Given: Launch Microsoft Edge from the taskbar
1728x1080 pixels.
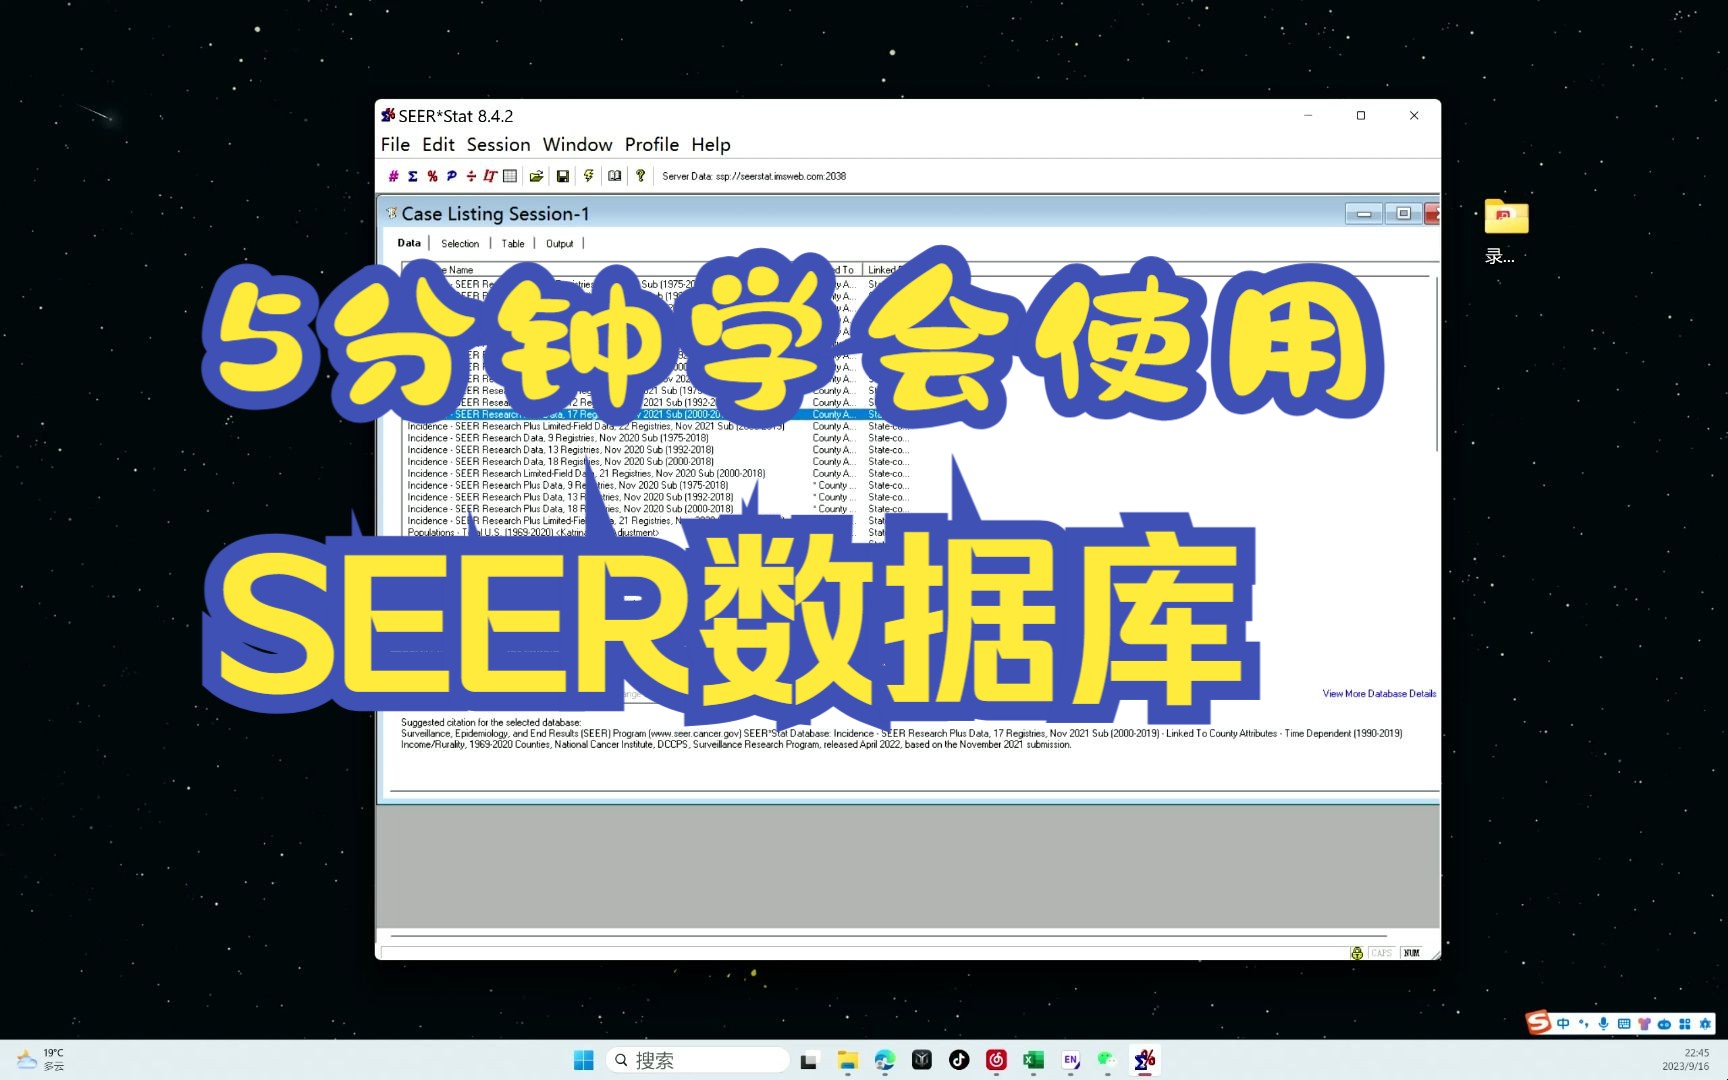Looking at the screenshot, I should click(x=885, y=1060).
